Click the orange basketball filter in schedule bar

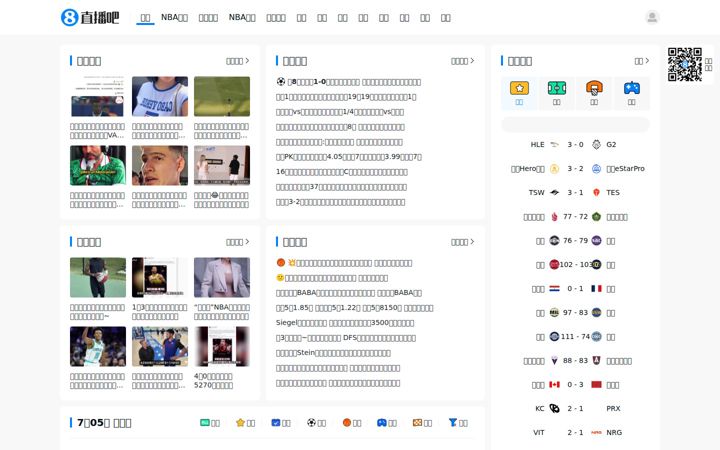tap(347, 422)
